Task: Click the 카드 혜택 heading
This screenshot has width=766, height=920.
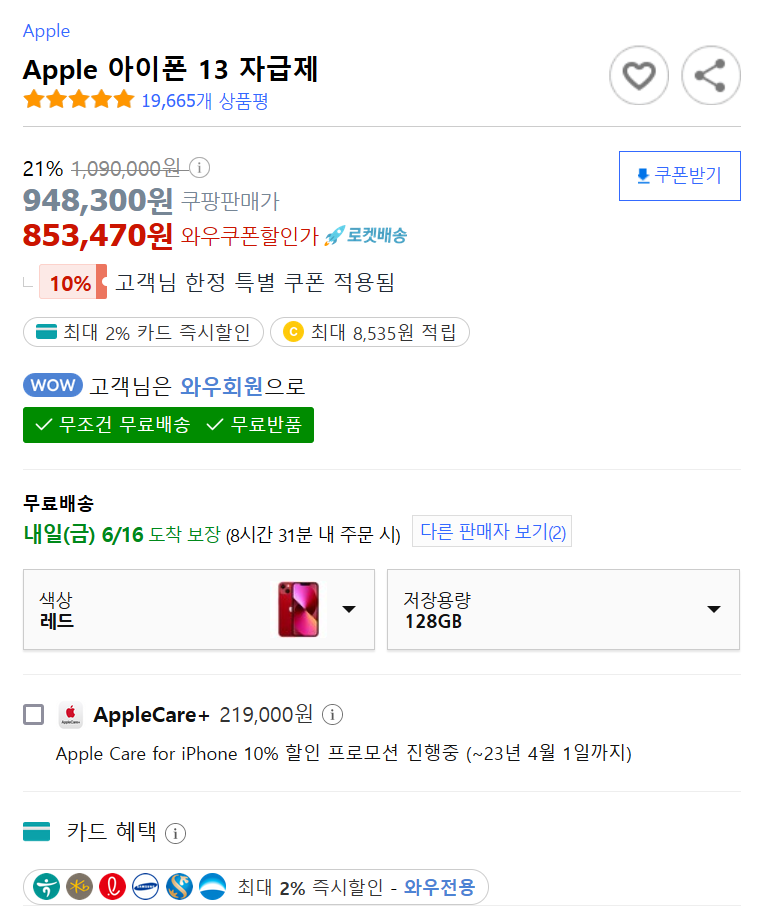Action: click(x=111, y=832)
